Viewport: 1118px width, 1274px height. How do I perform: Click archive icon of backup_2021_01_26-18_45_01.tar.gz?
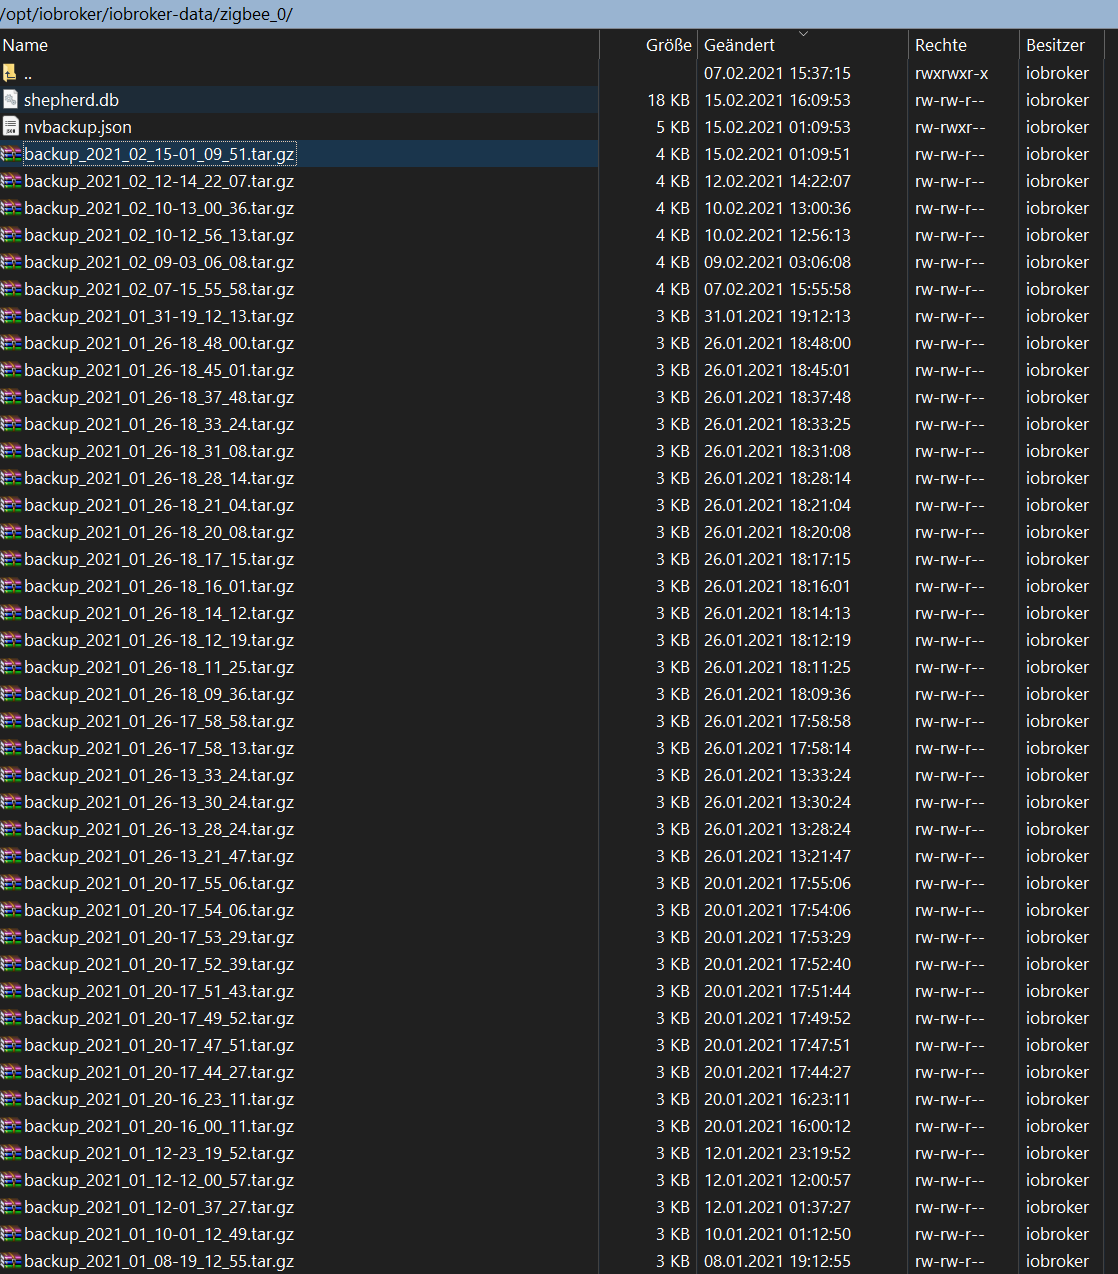11,370
